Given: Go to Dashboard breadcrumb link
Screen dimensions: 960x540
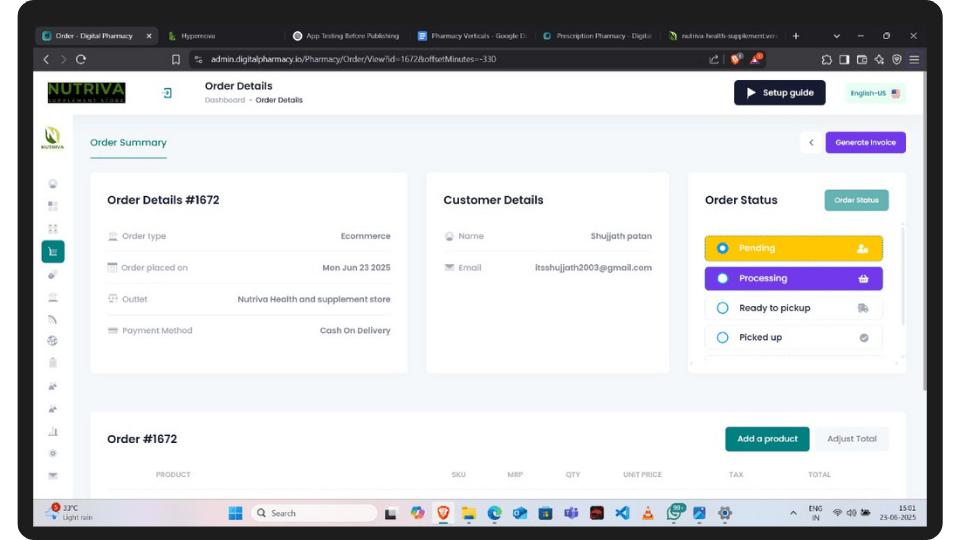Looking at the screenshot, I should (x=225, y=100).
